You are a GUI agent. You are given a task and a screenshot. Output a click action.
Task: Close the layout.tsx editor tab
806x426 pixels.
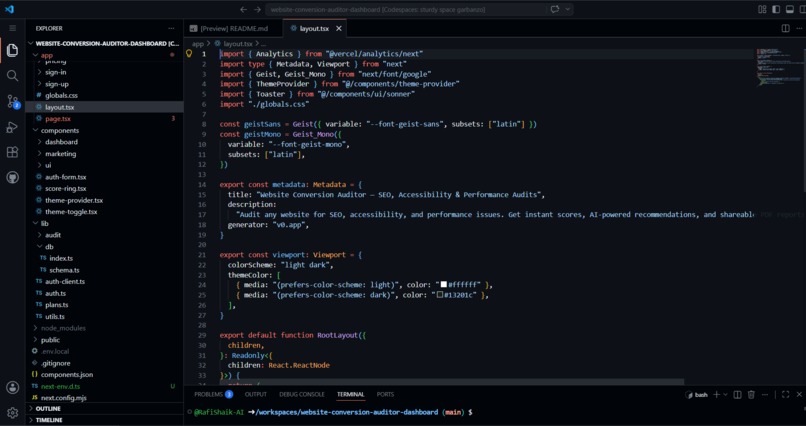[x=339, y=29]
